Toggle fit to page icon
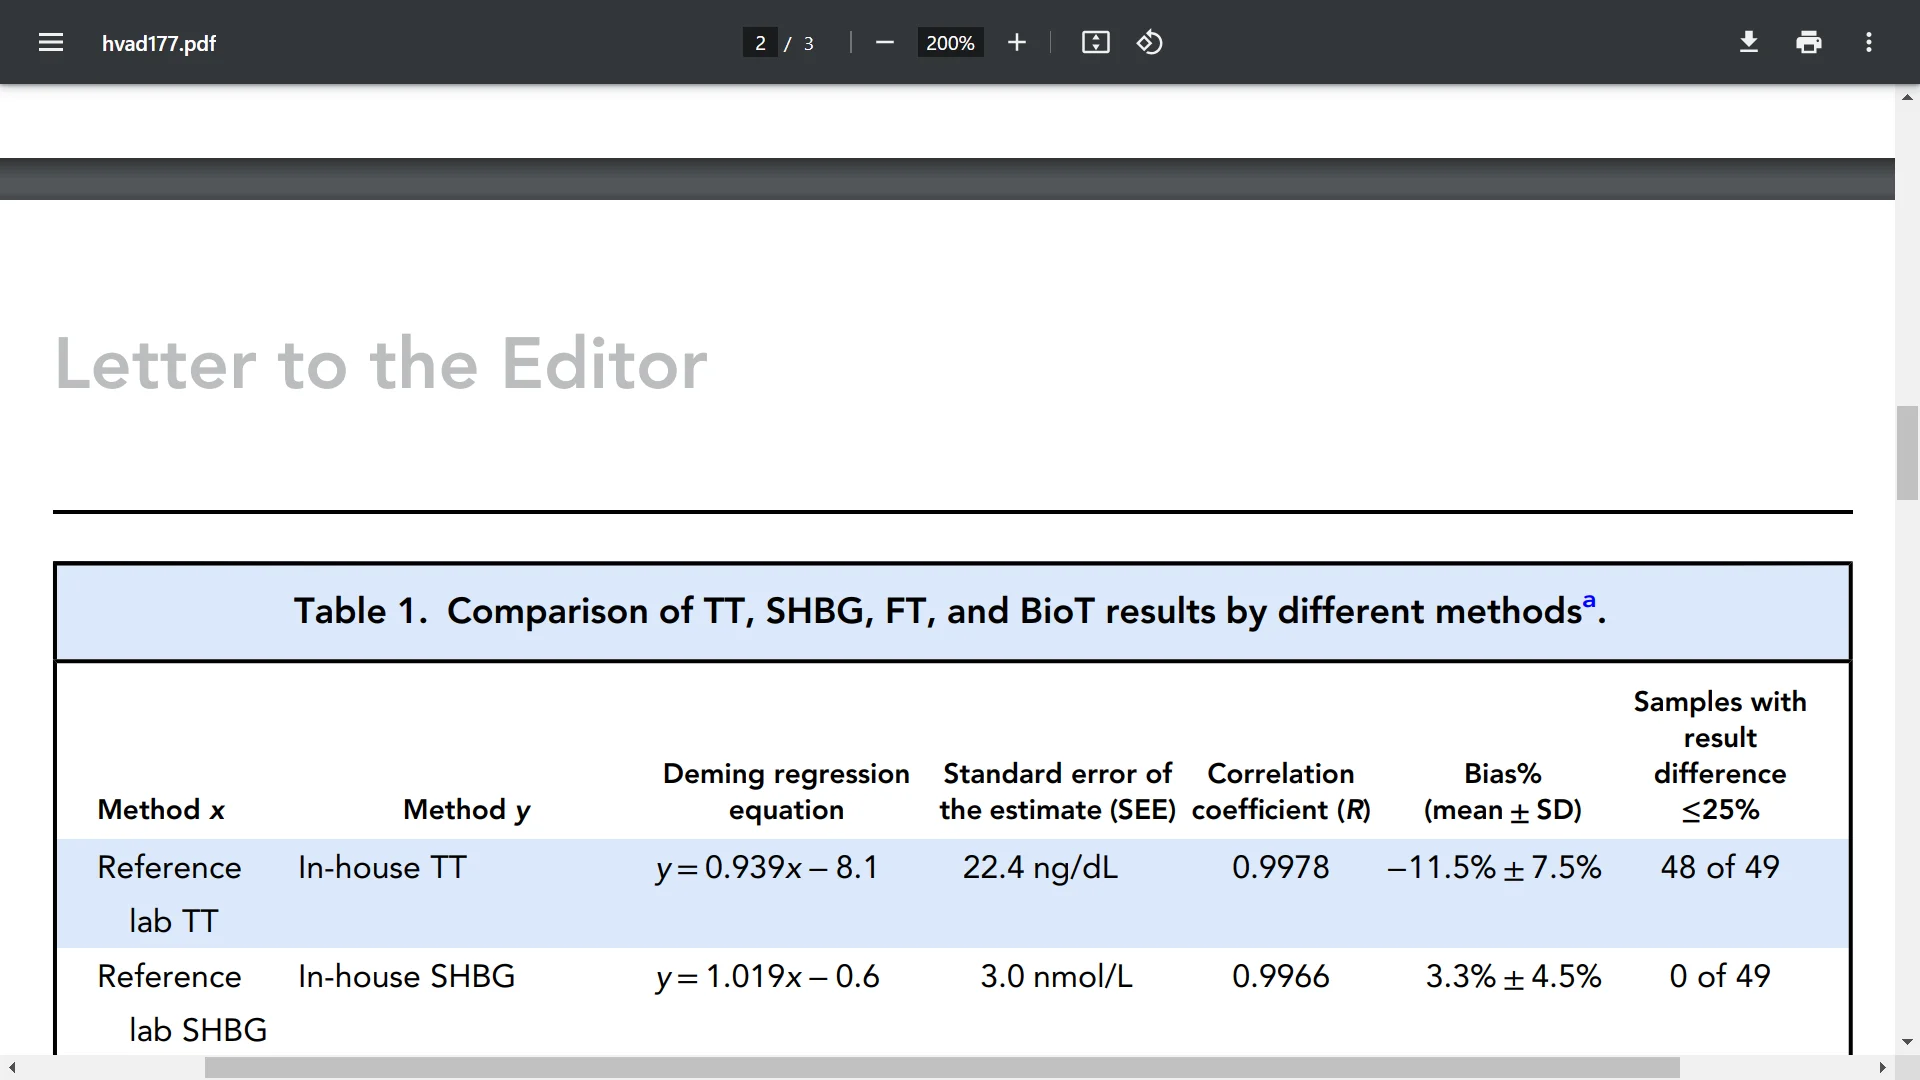Viewport: 1920px width, 1080px height. [x=1096, y=42]
